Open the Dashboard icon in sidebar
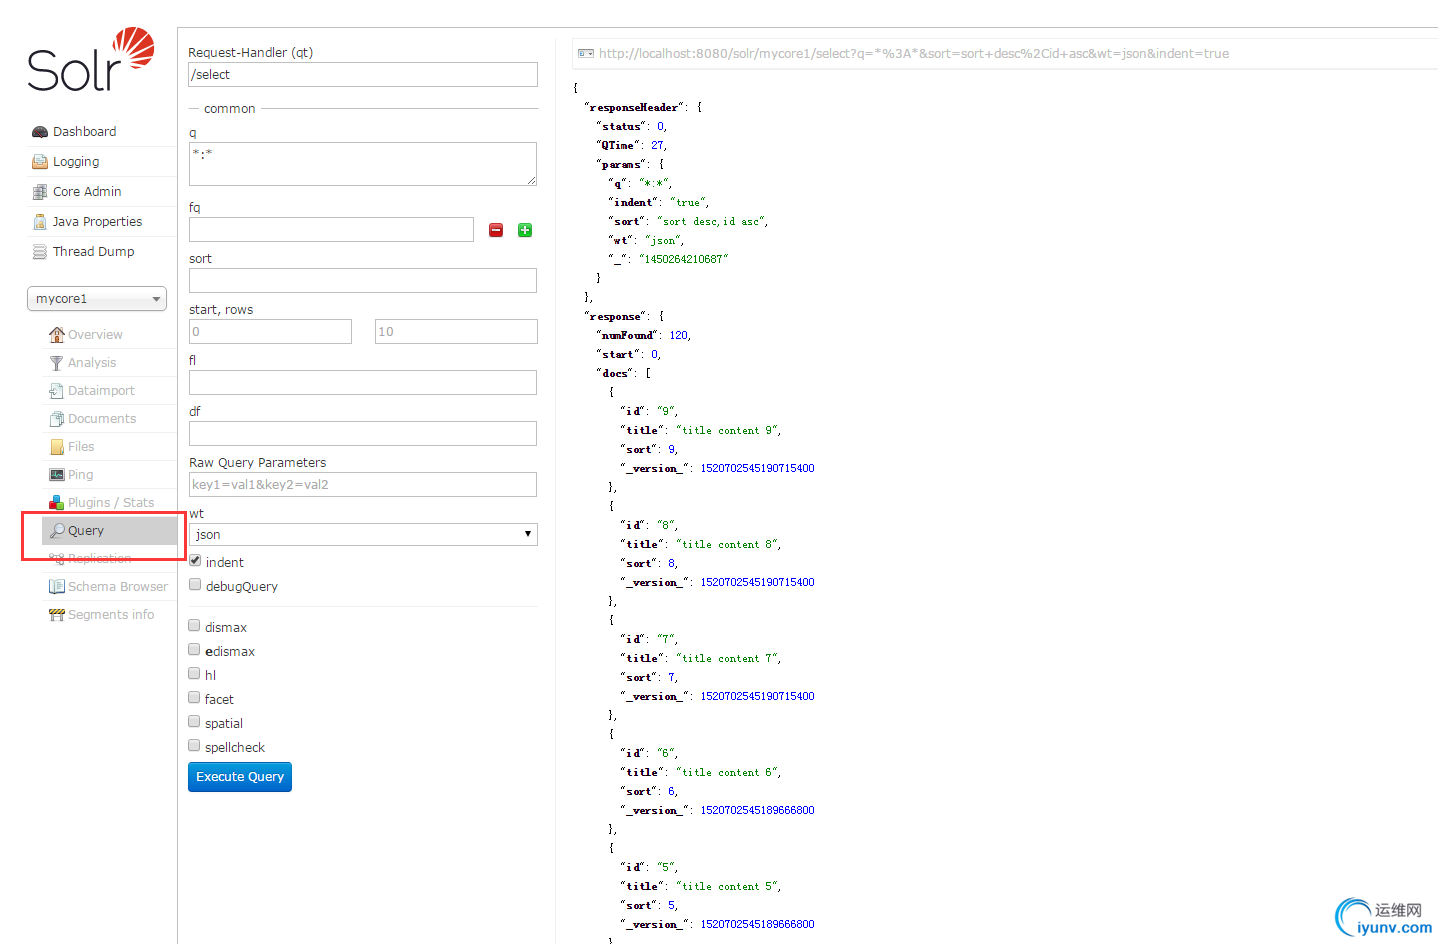The height and width of the screenshot is (944, 1438). pyautogui.click(x=40, y=132)
